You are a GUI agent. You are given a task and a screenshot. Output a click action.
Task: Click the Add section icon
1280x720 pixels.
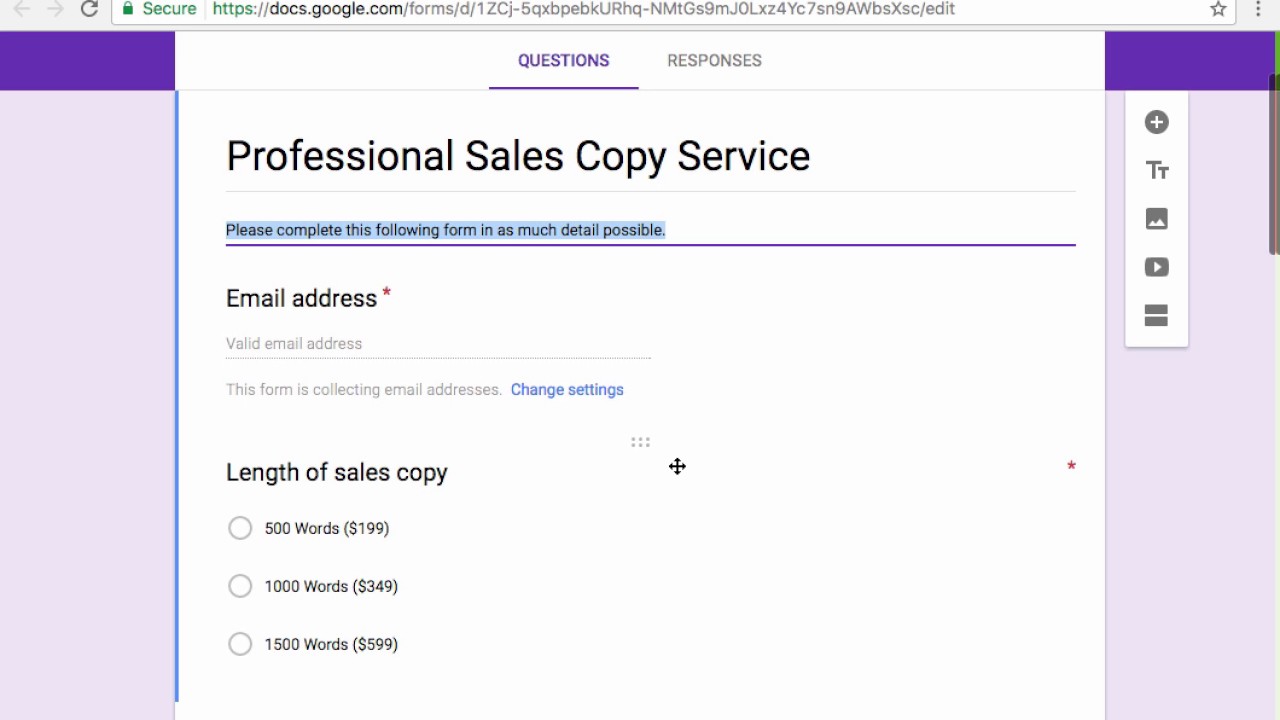(x=1157, y=316)
